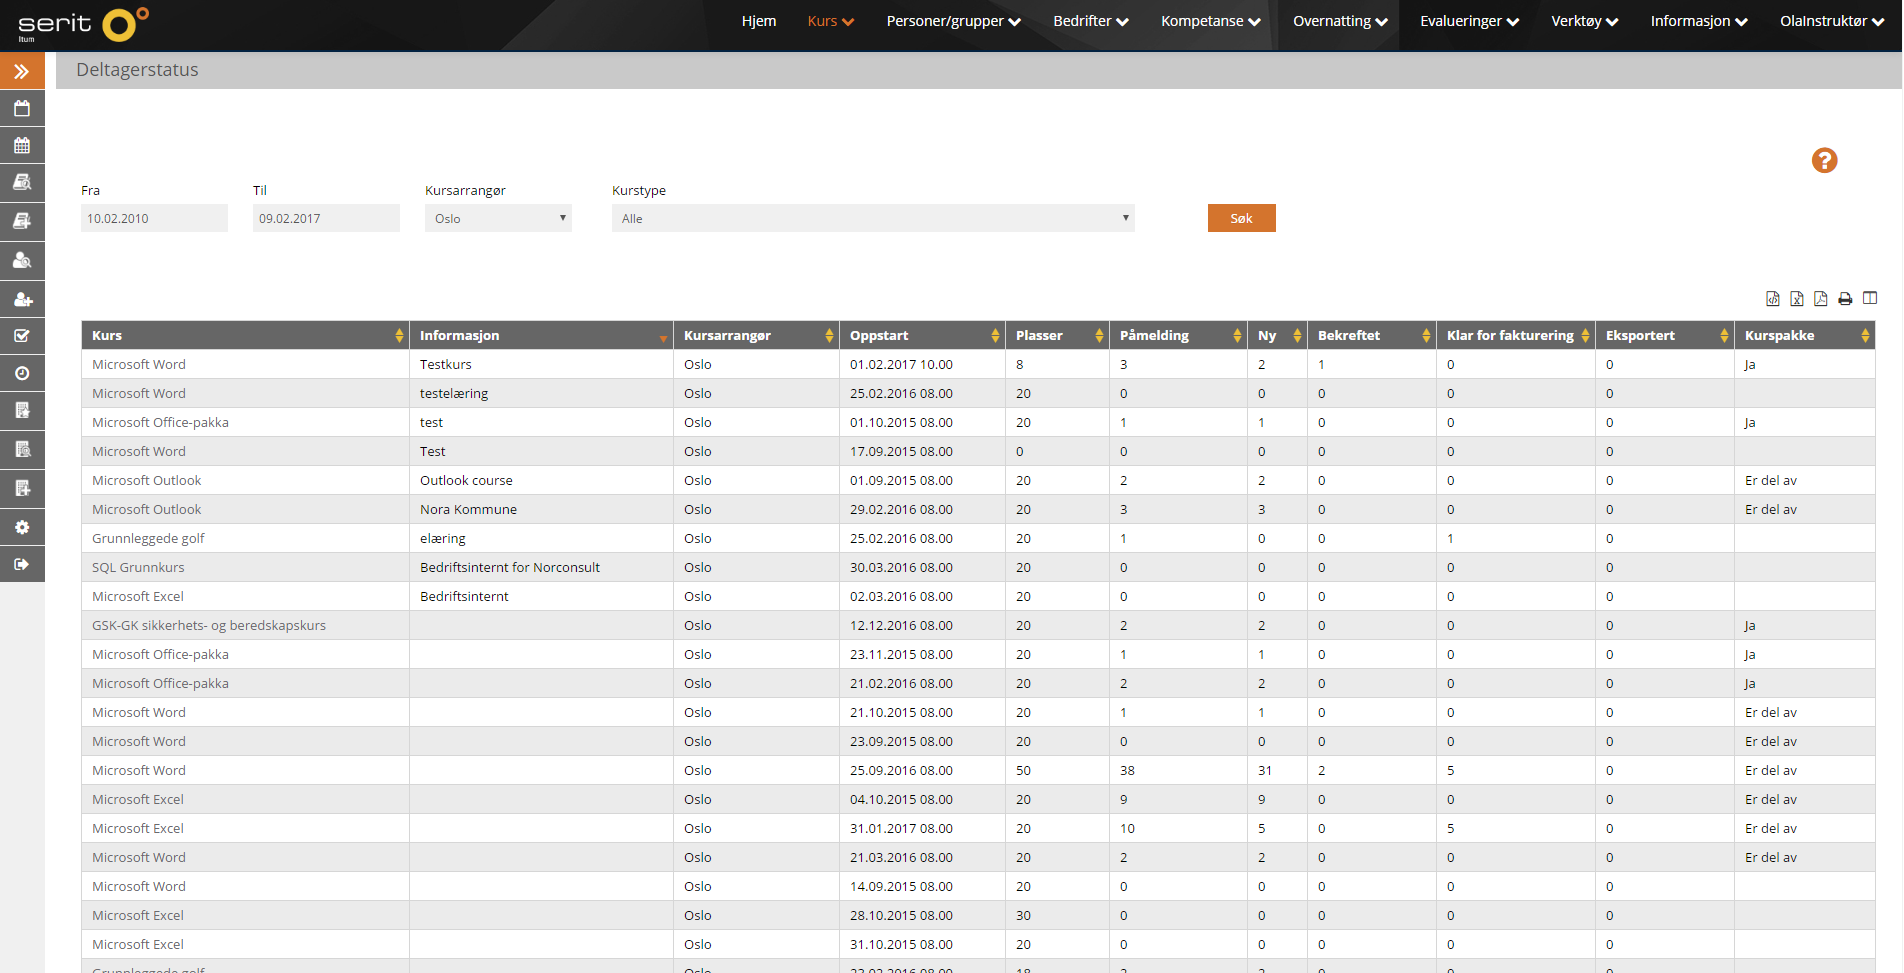
Task: Expand the Personer/grupper menu
Action: pos(953,21)
